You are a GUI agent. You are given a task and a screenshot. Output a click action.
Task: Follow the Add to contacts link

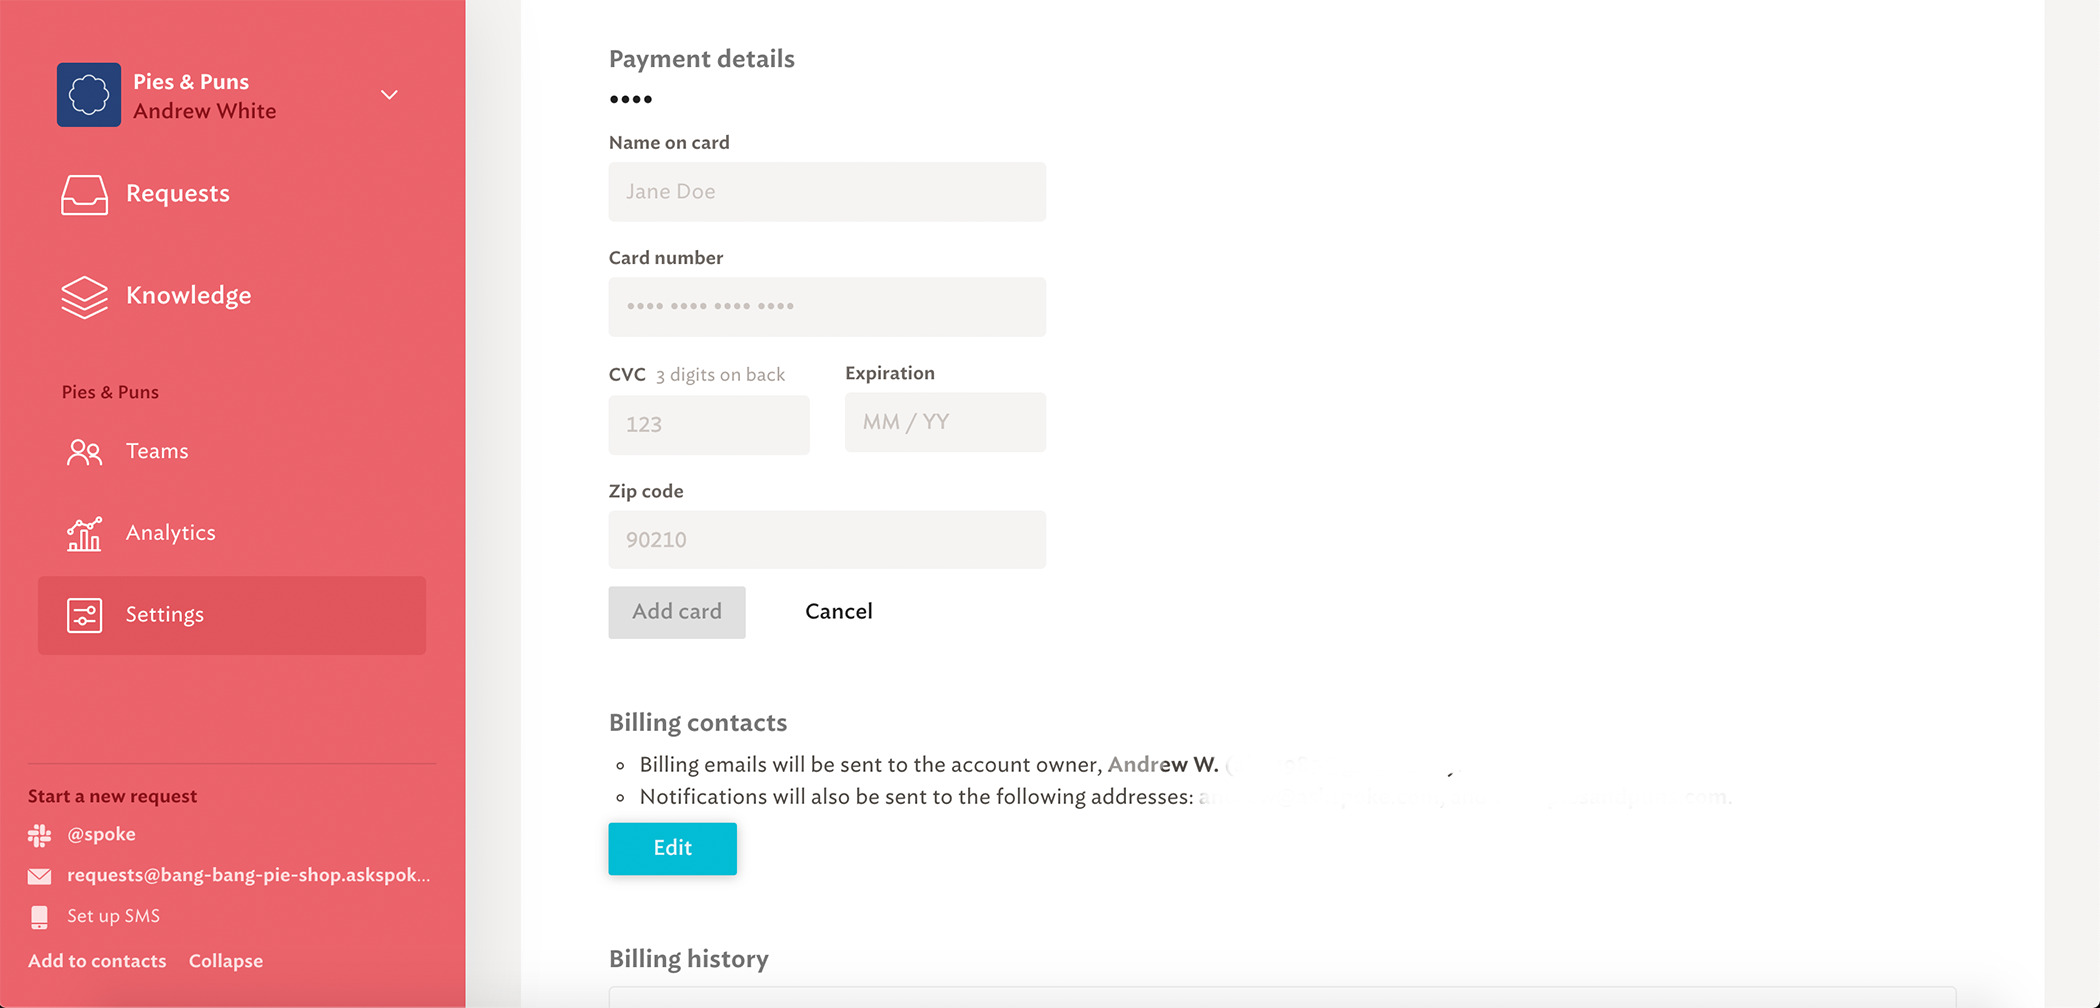tap(97, 961)
